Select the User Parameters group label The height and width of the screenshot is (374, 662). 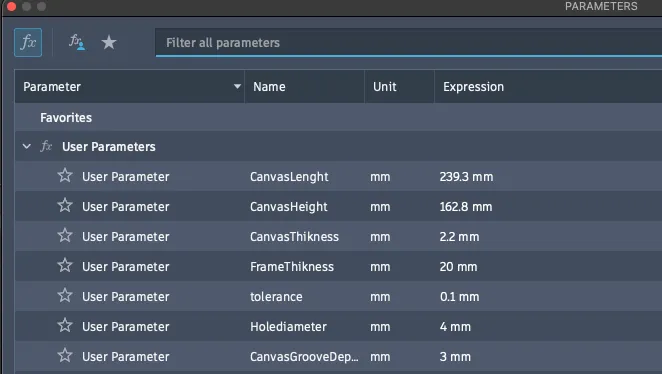[109, 146]
